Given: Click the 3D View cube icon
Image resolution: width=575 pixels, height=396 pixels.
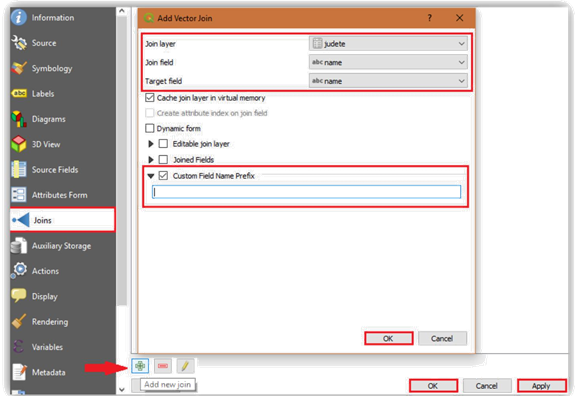Looking at the screenshot, I should tap(19, 144).
